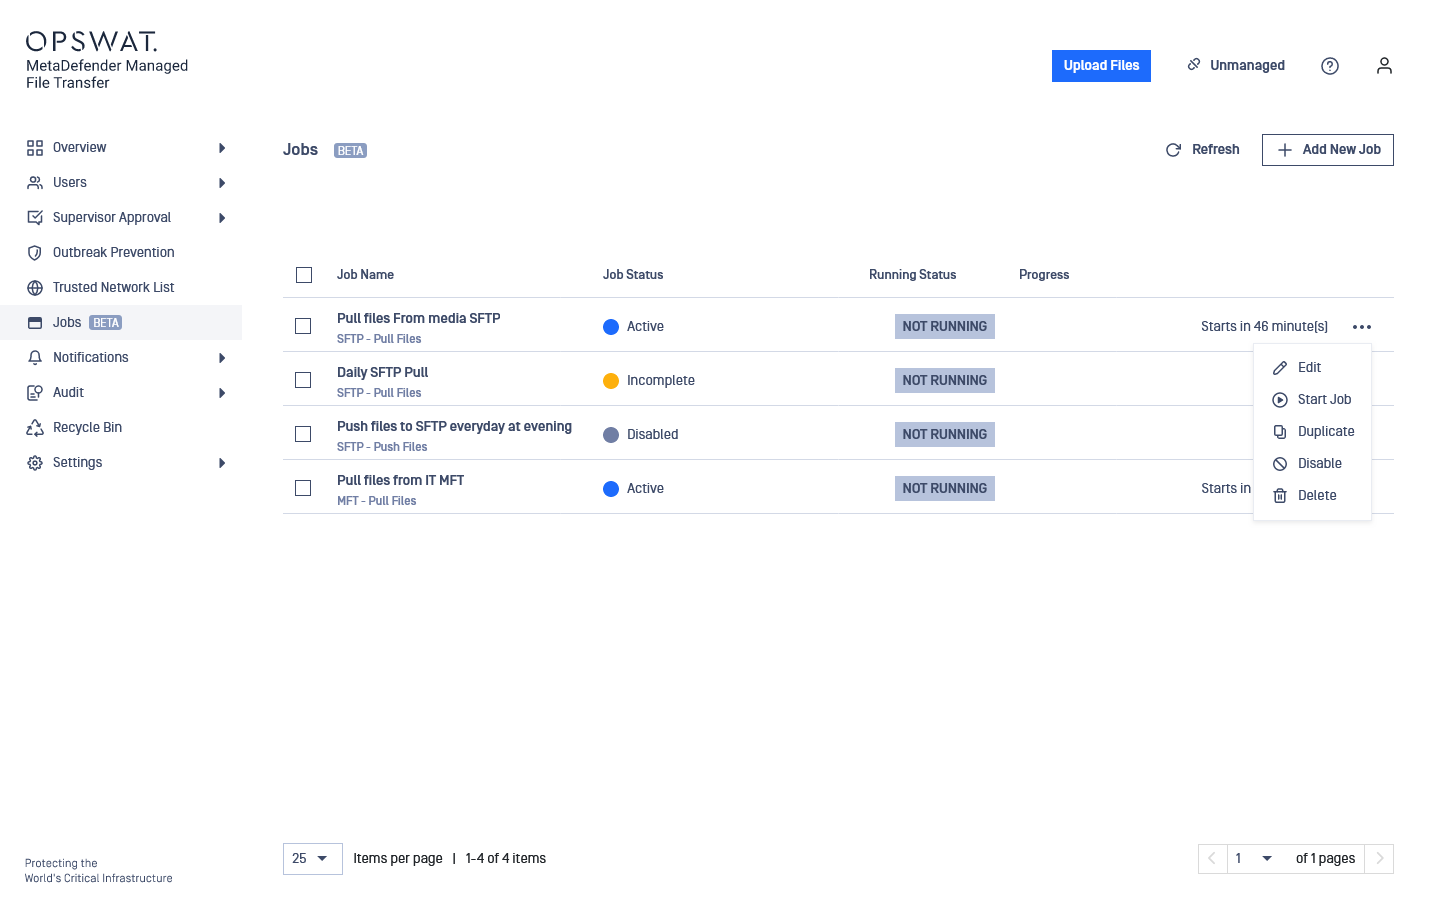This screenshot has width=1435, height=919.
Task: Click the Trusted Network List globe icon
Action: [35, 288]
